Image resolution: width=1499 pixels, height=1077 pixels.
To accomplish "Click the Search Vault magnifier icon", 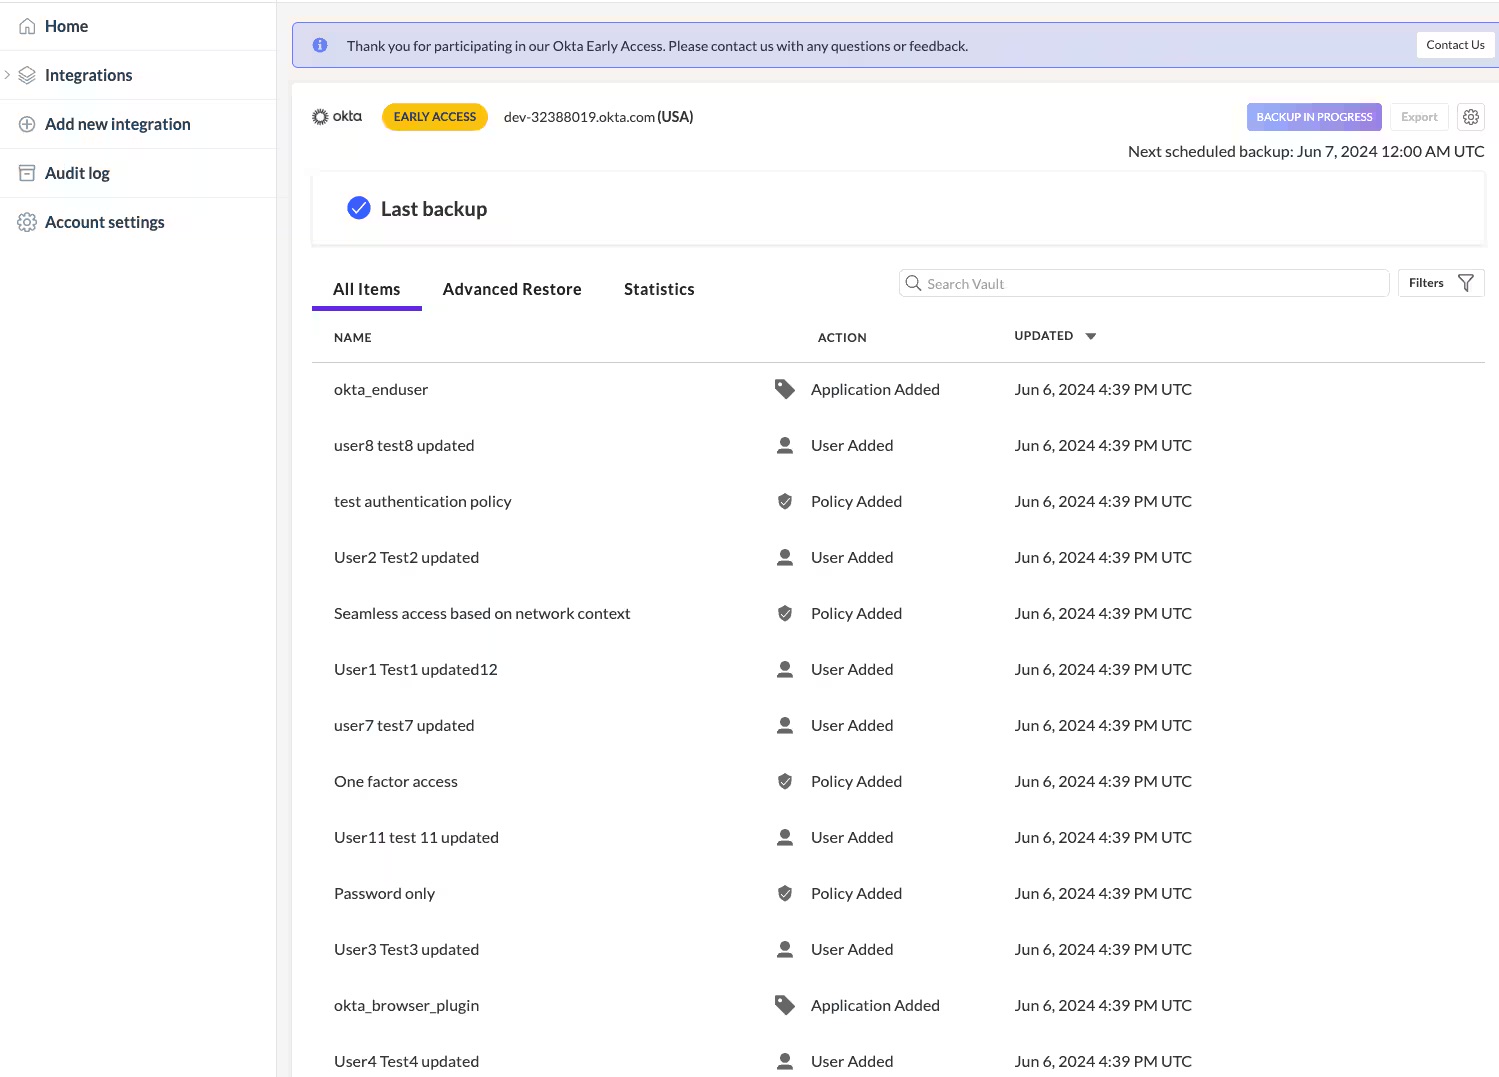I will pos(913,283).
